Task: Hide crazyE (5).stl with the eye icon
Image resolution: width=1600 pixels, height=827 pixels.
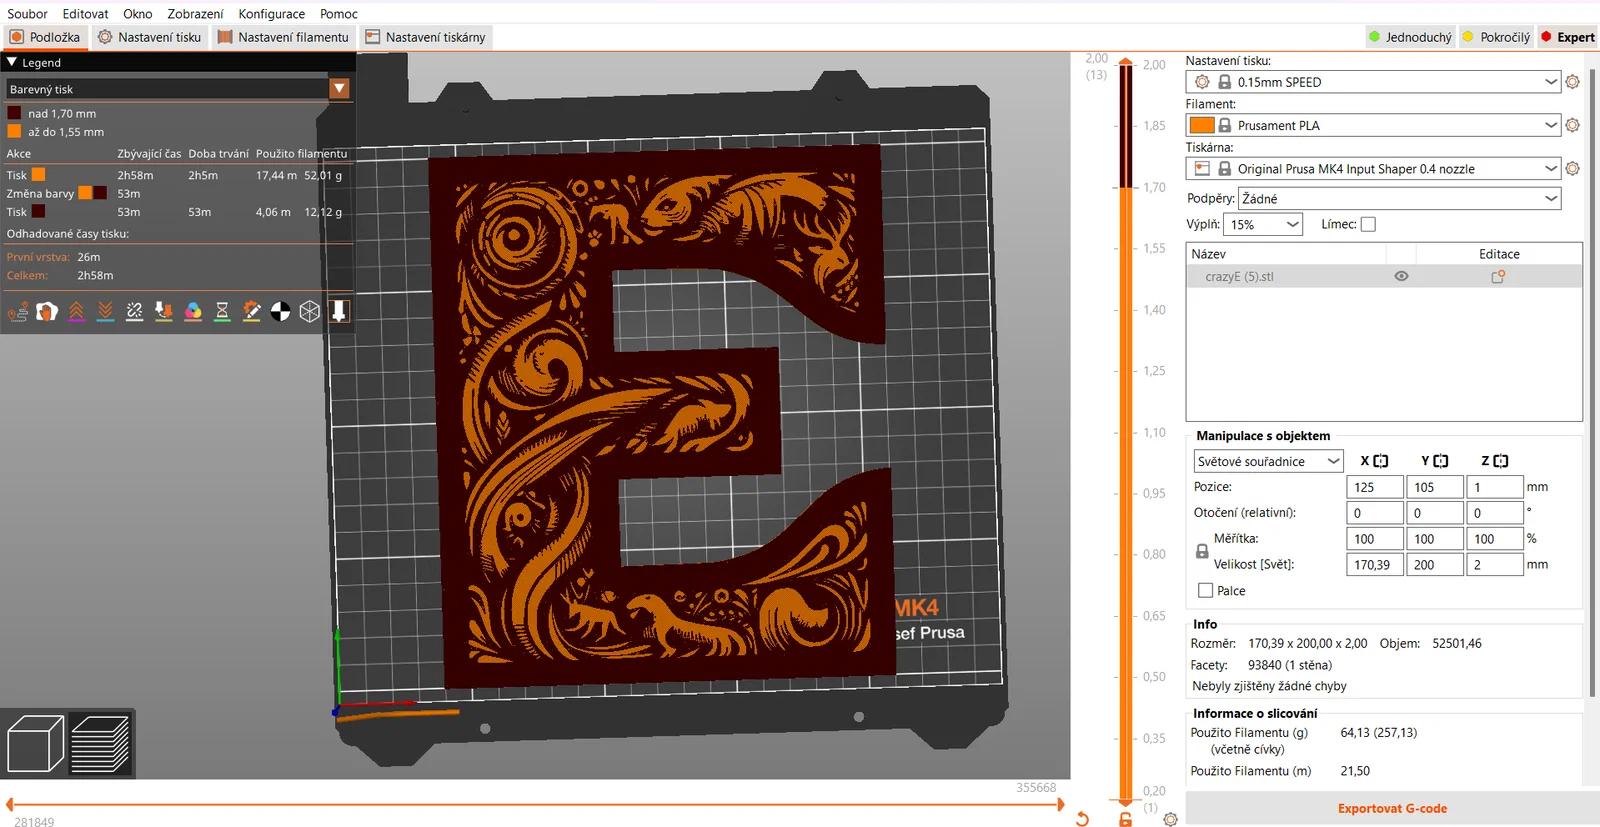Action: (1401, 277)
